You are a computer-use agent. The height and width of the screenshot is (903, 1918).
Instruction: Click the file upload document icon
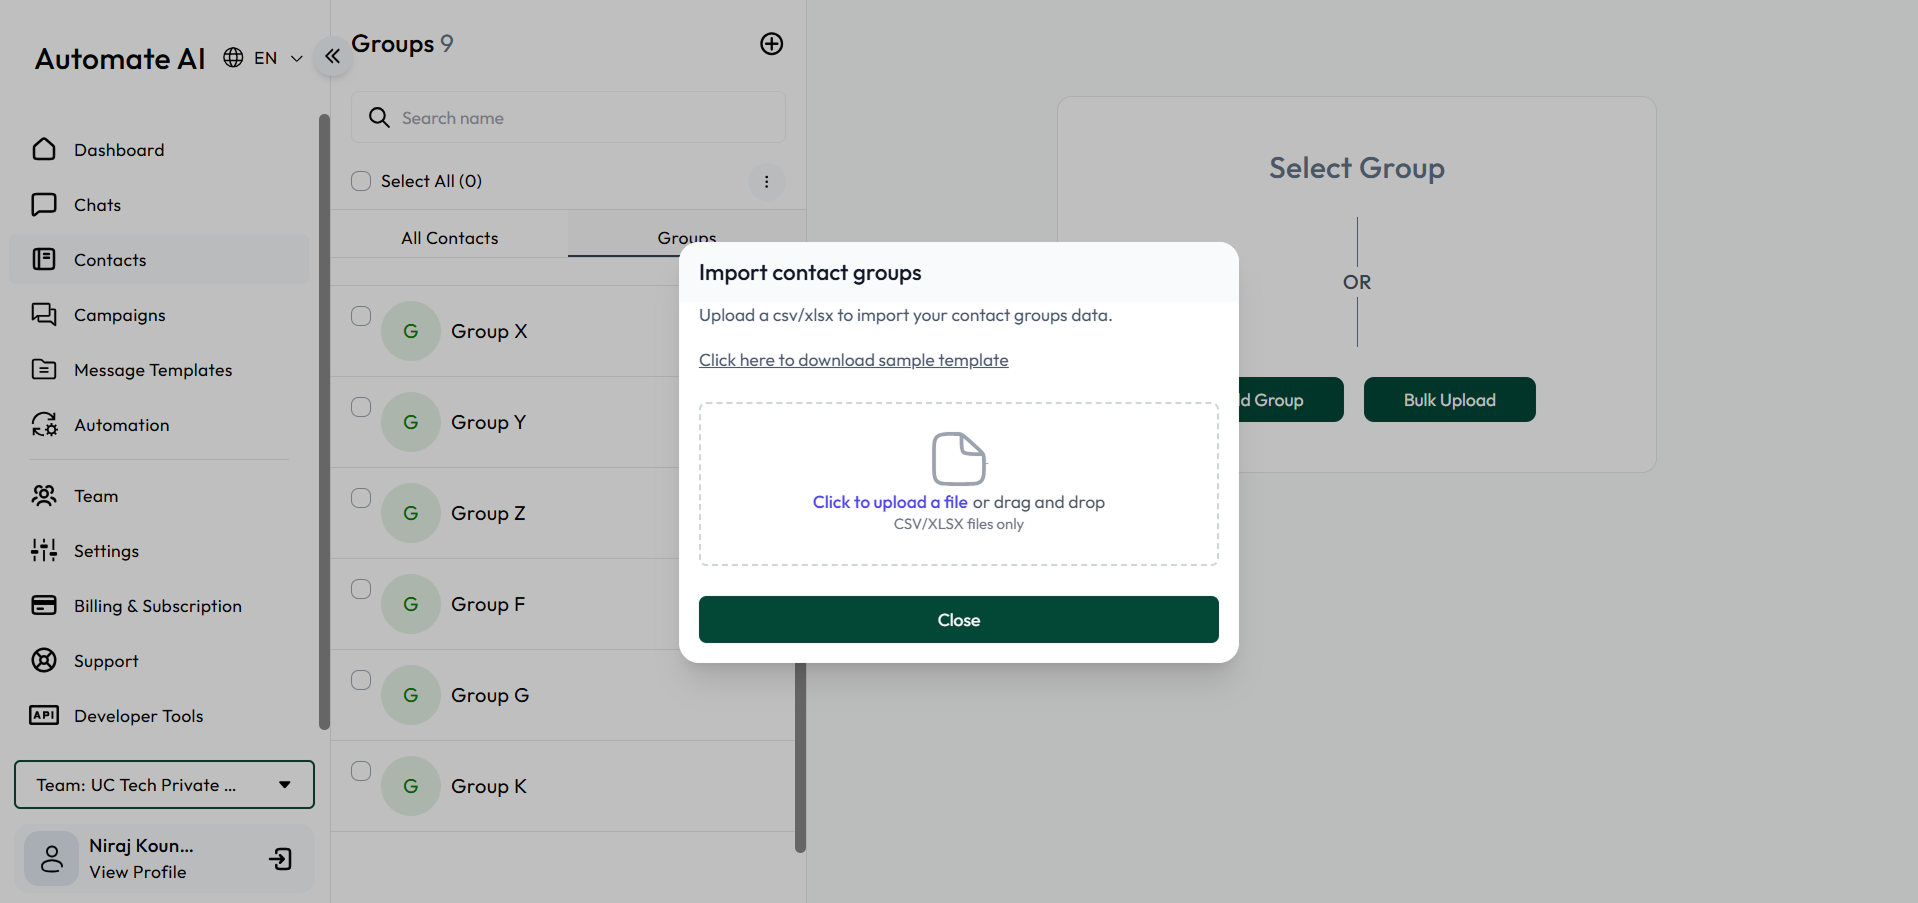pyautogui.click(x=958, y=459)
